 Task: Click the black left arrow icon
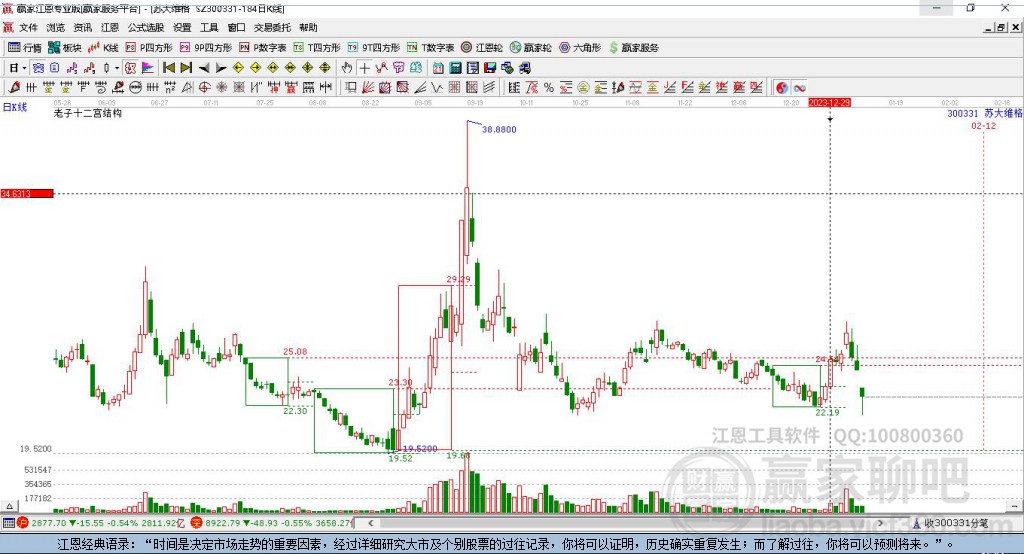(x=204, y=67)
